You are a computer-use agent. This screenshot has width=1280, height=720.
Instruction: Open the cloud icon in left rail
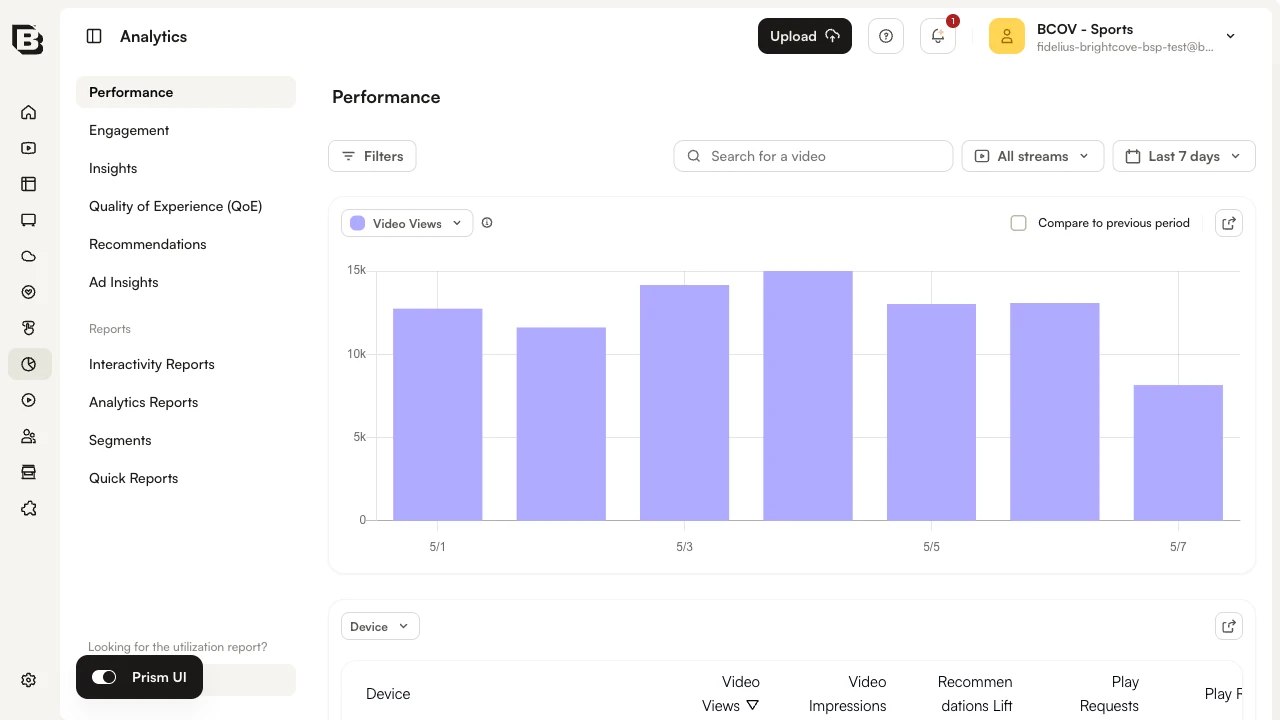pos(29,256)
